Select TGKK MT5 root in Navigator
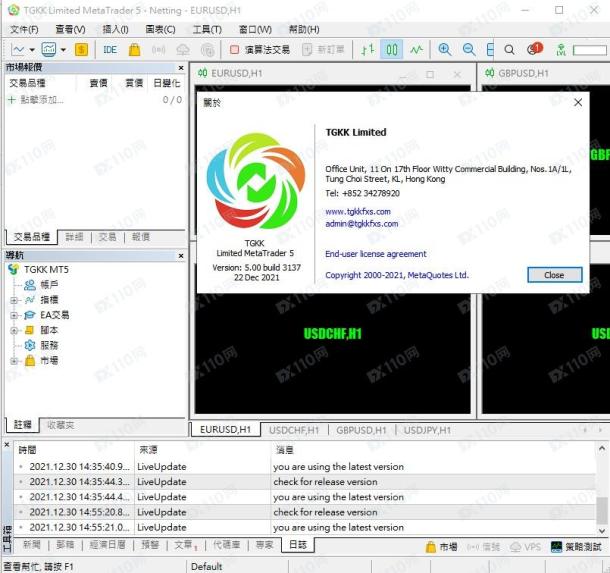Image resolution: width=610 pixels, height=573 pixels. [x=46, y=270]
